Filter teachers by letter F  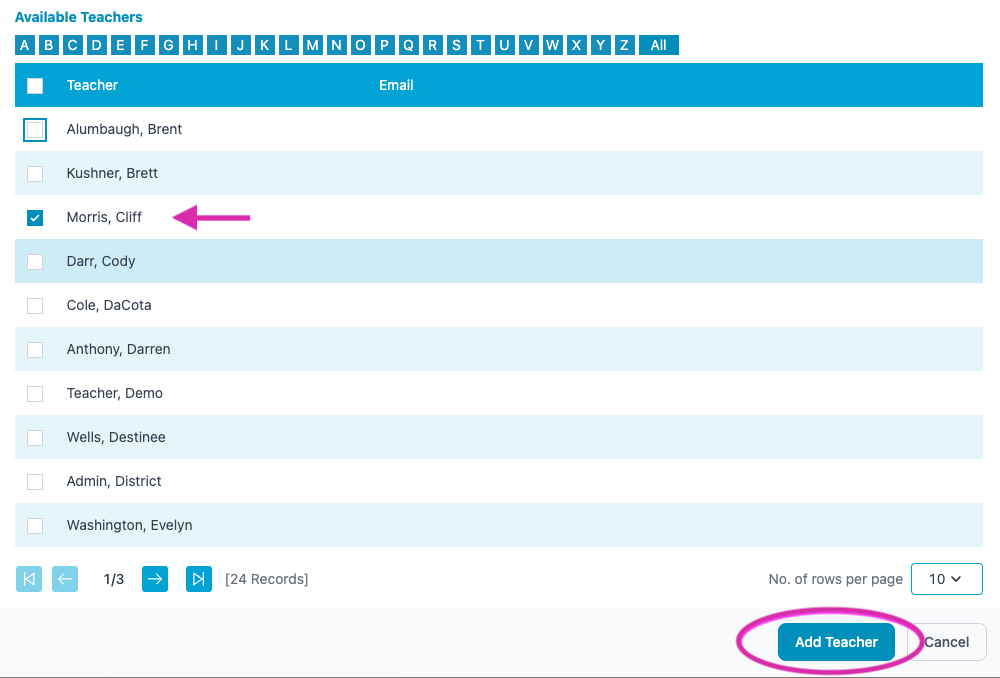145,45
